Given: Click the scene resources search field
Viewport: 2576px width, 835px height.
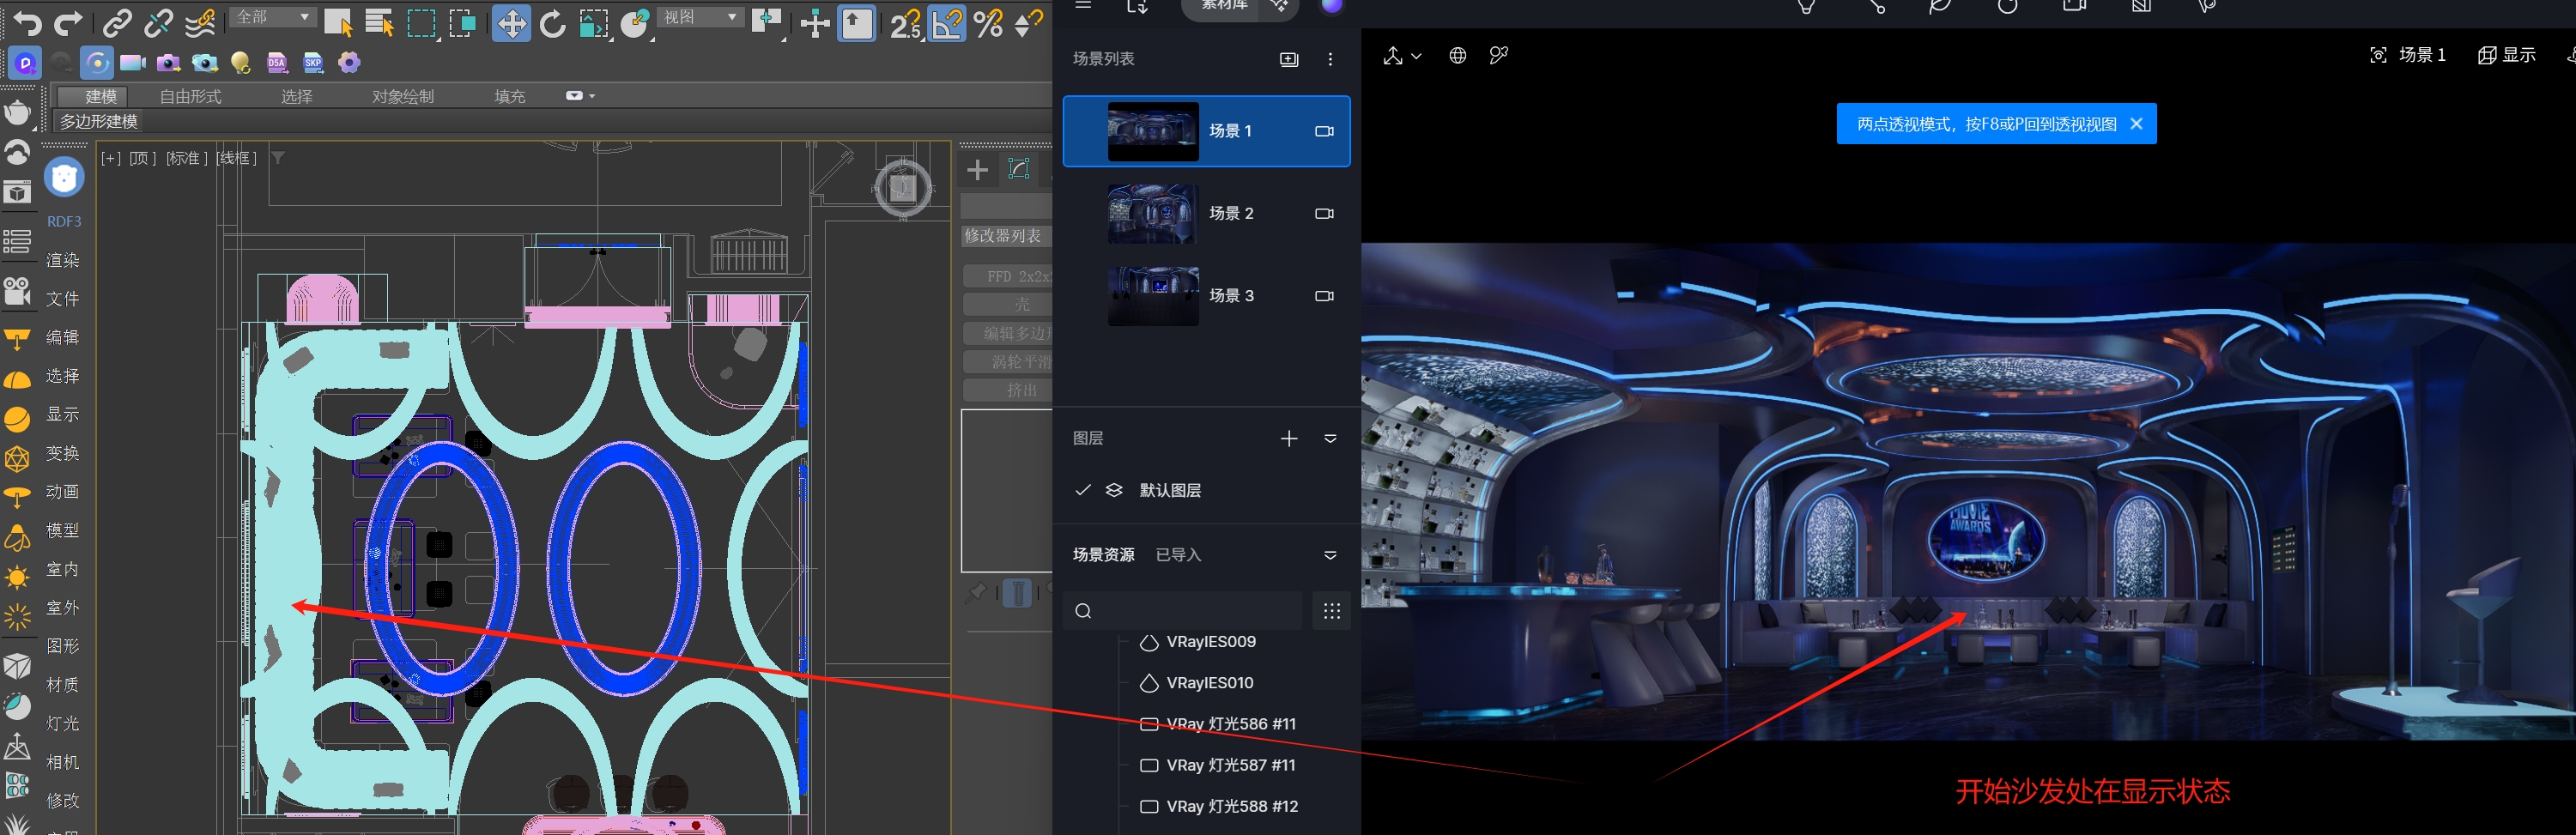Looking at the screenshot, I should (x=1182, y=611).
